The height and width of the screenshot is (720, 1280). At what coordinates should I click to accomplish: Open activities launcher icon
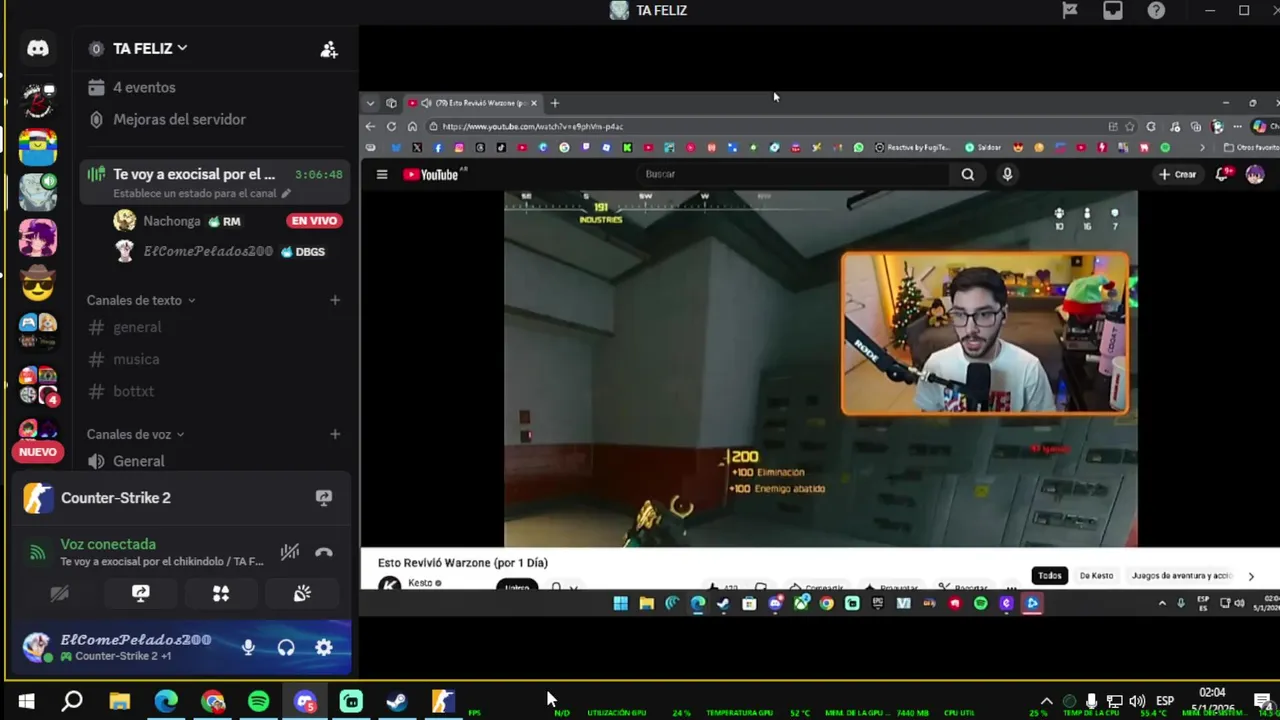click(221, 593)
